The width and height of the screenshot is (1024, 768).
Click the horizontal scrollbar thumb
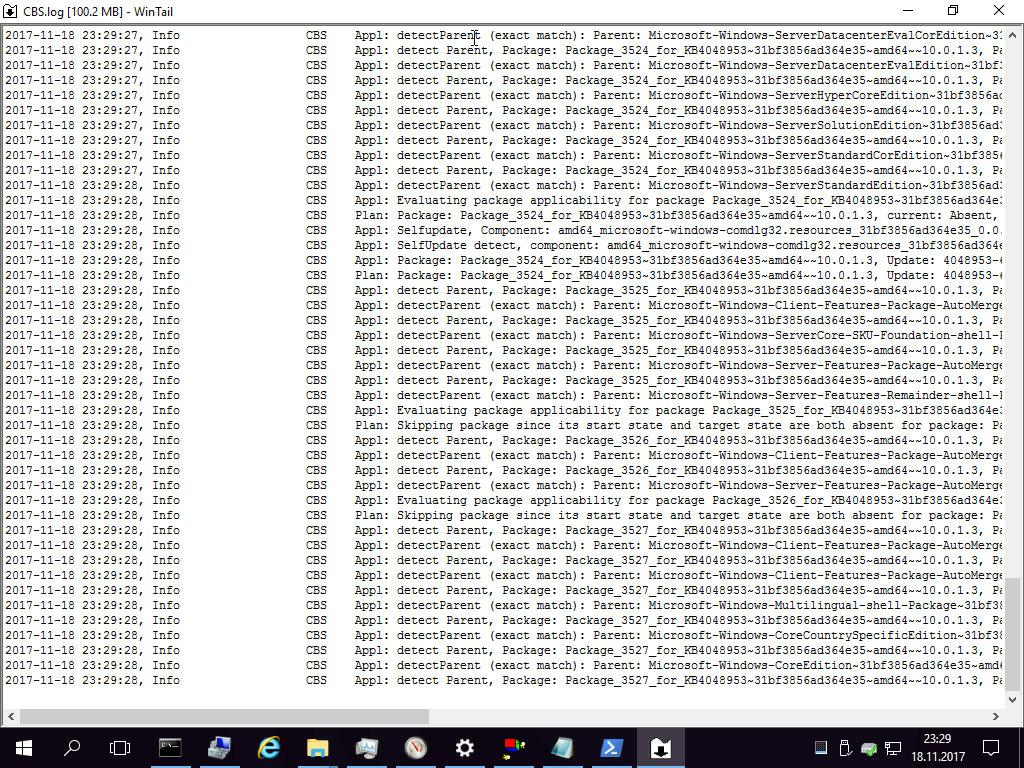point(224,716)
